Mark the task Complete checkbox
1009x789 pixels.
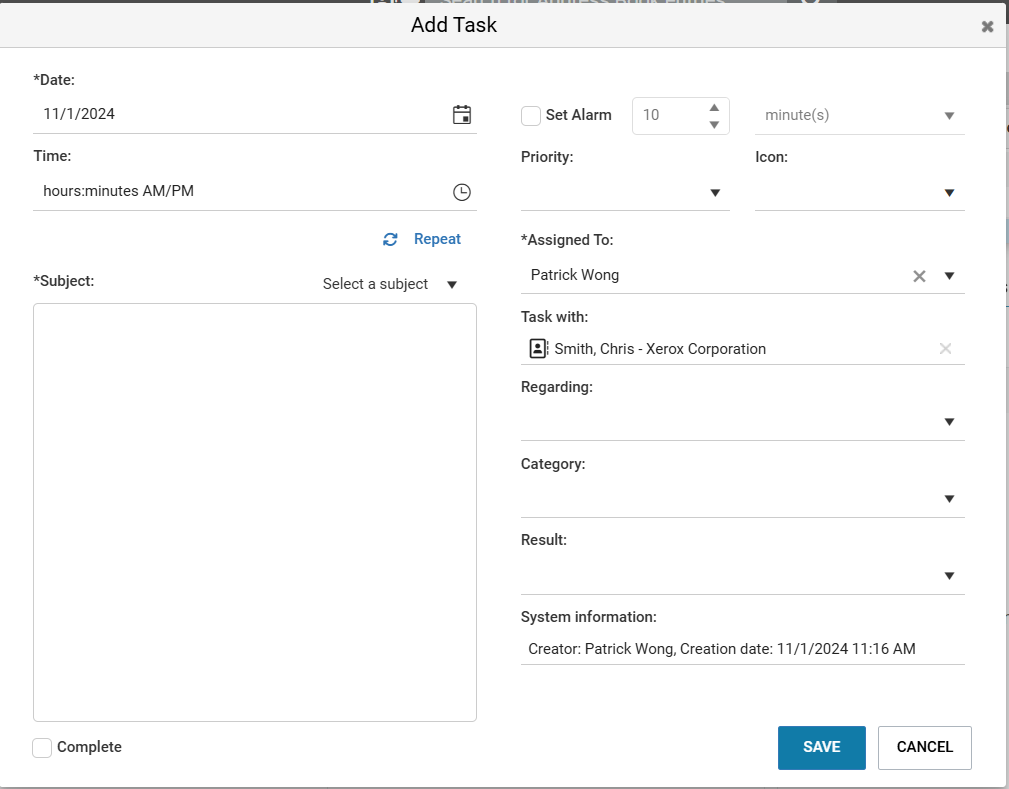[42, 748]
